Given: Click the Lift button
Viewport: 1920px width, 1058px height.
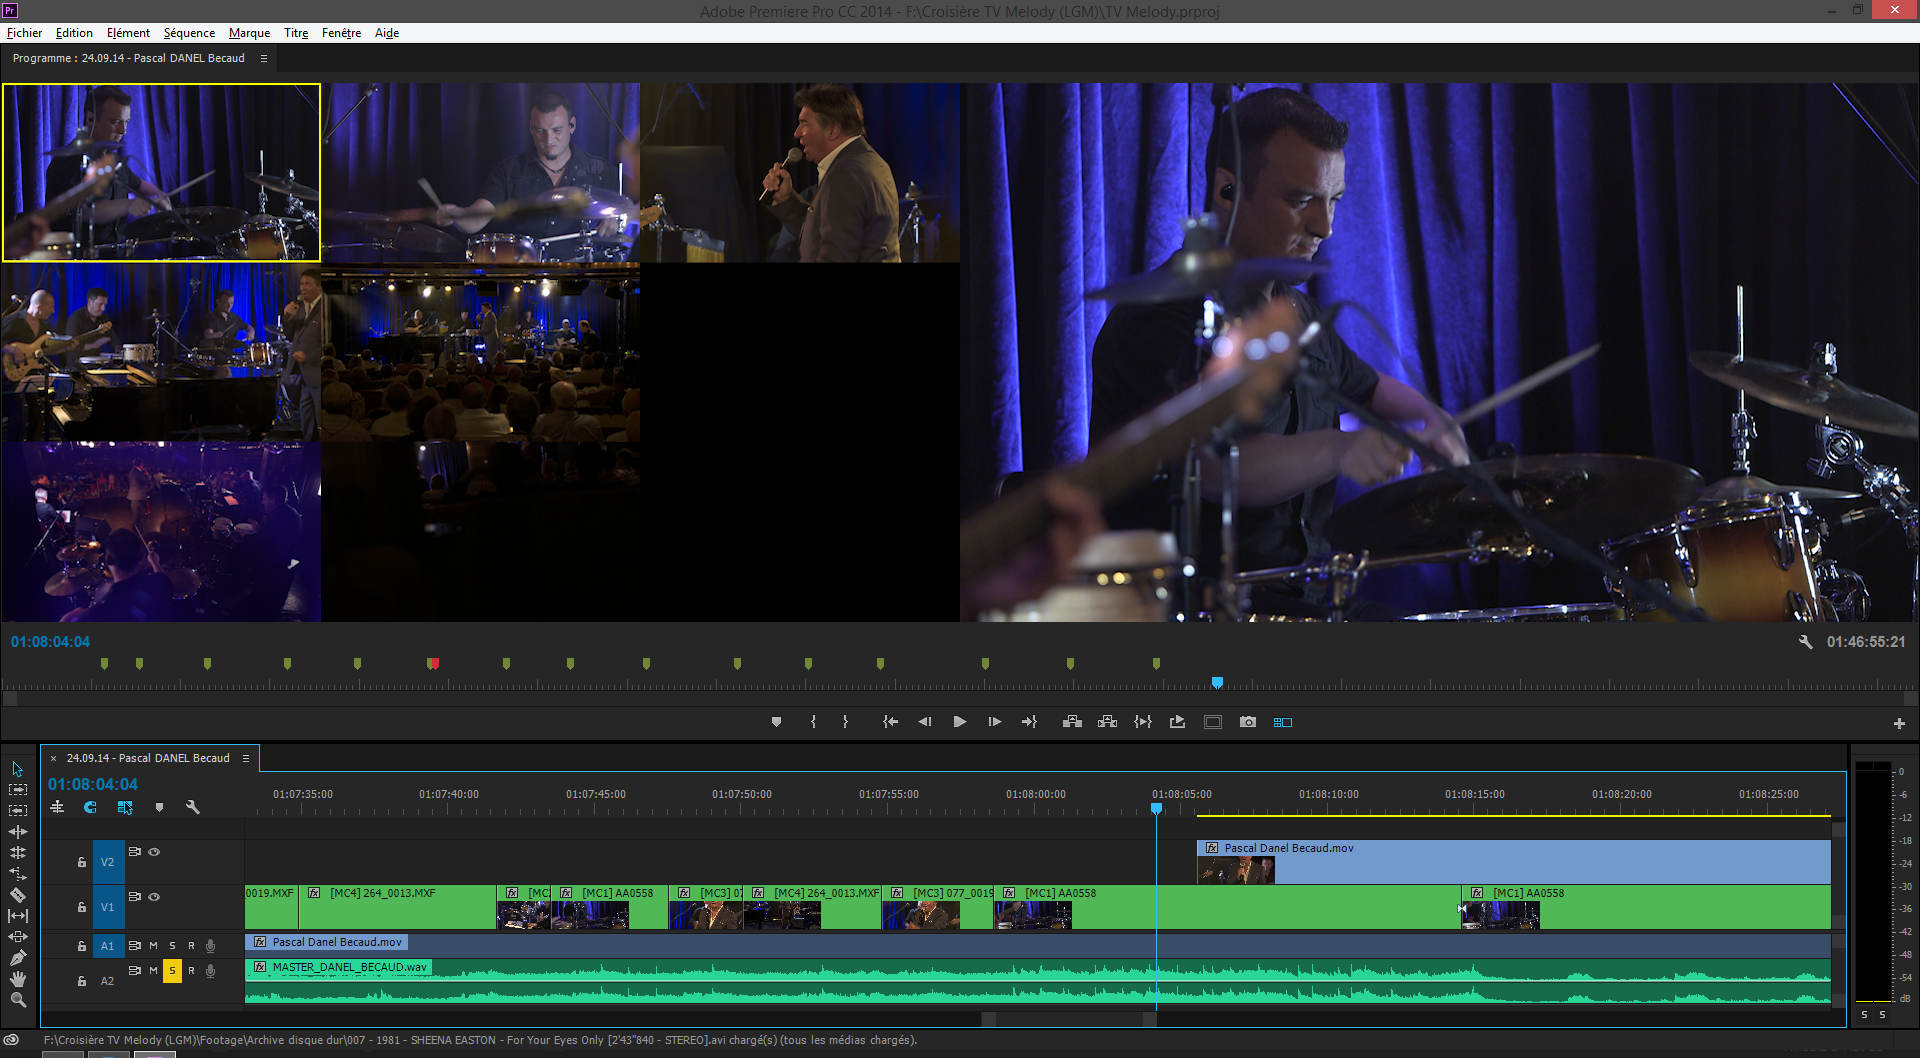Looking at the screenshot, I should (1072, 722).
